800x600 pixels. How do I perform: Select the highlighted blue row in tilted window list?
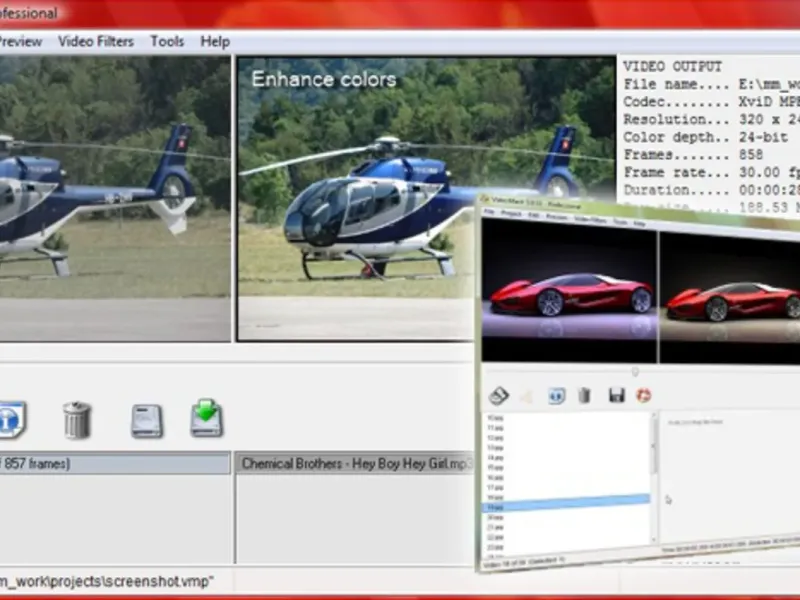[x=566, y=503]
